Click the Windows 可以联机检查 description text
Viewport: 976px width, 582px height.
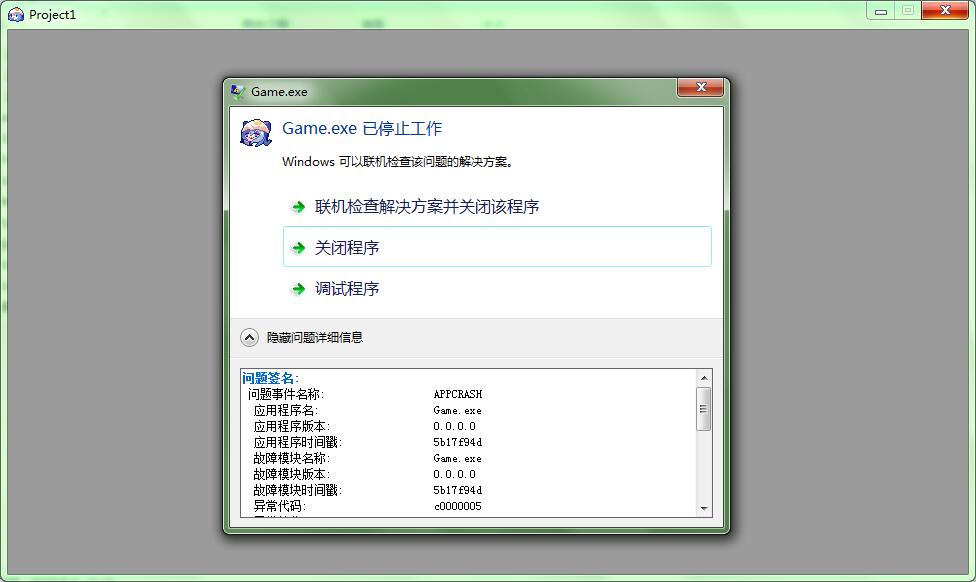click(397, 162)
